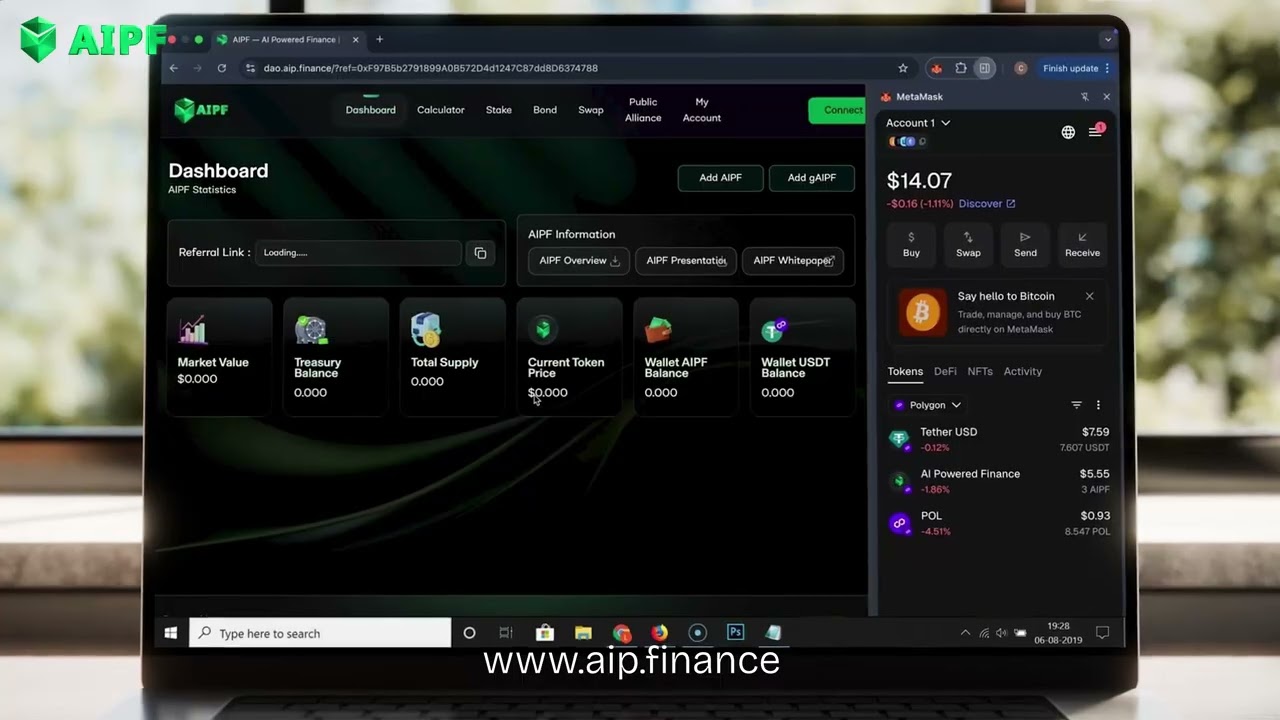The width and height of the screenshot is (1280, 720).
Task: Reload the page in Chrome
Action: [x=222, y=68]
